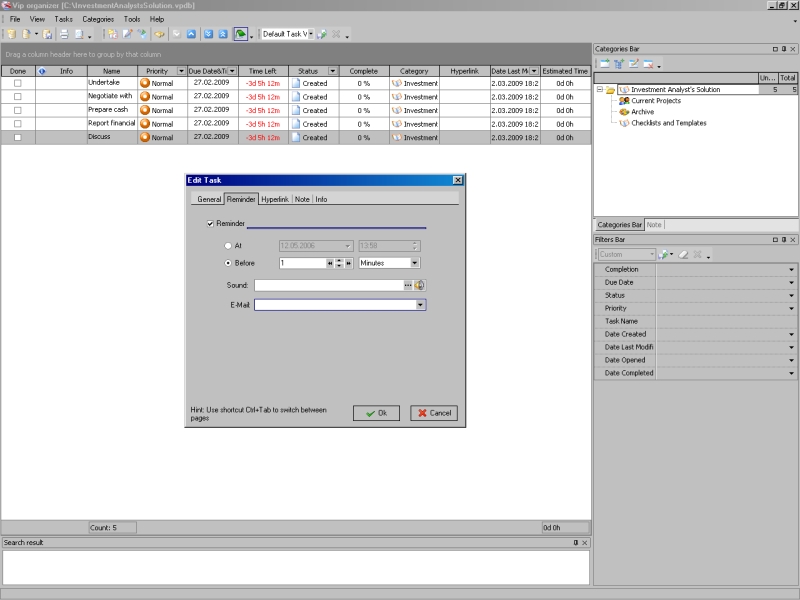Mark the 'Undertake' task as done

pyautogui.click(x=17, y=83)
